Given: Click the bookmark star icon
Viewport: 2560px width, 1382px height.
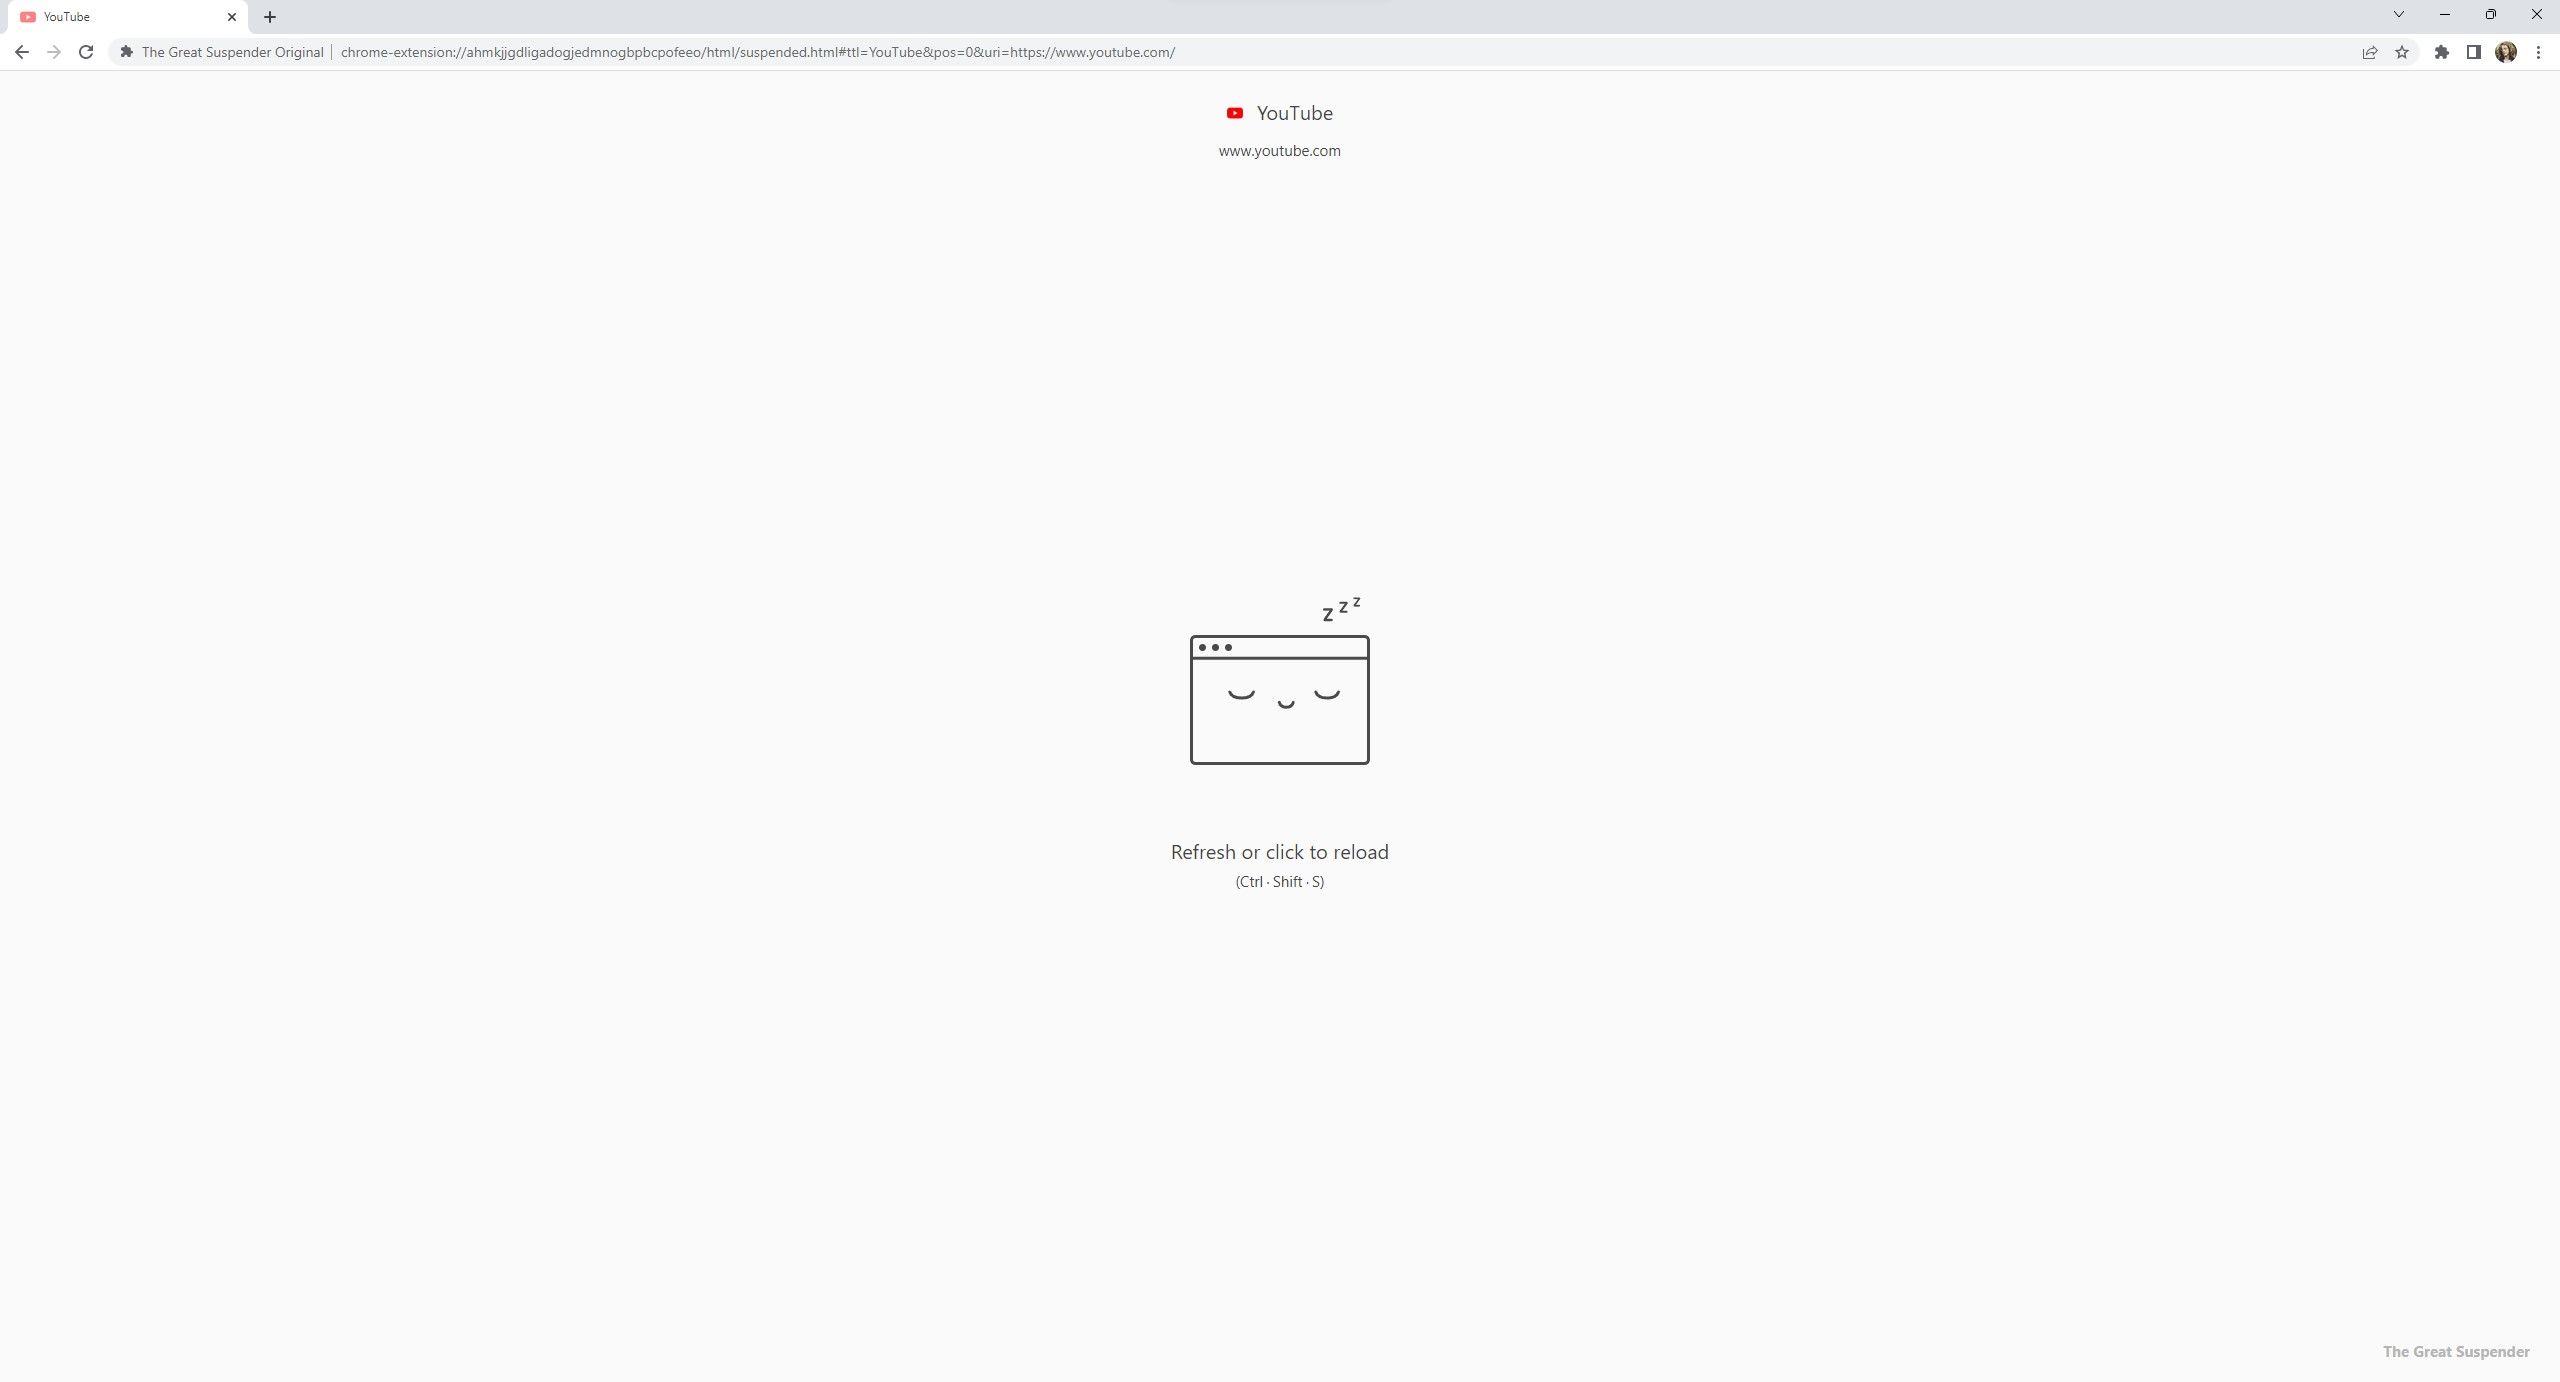Looking at the screenshot, I should point(2400,51).
